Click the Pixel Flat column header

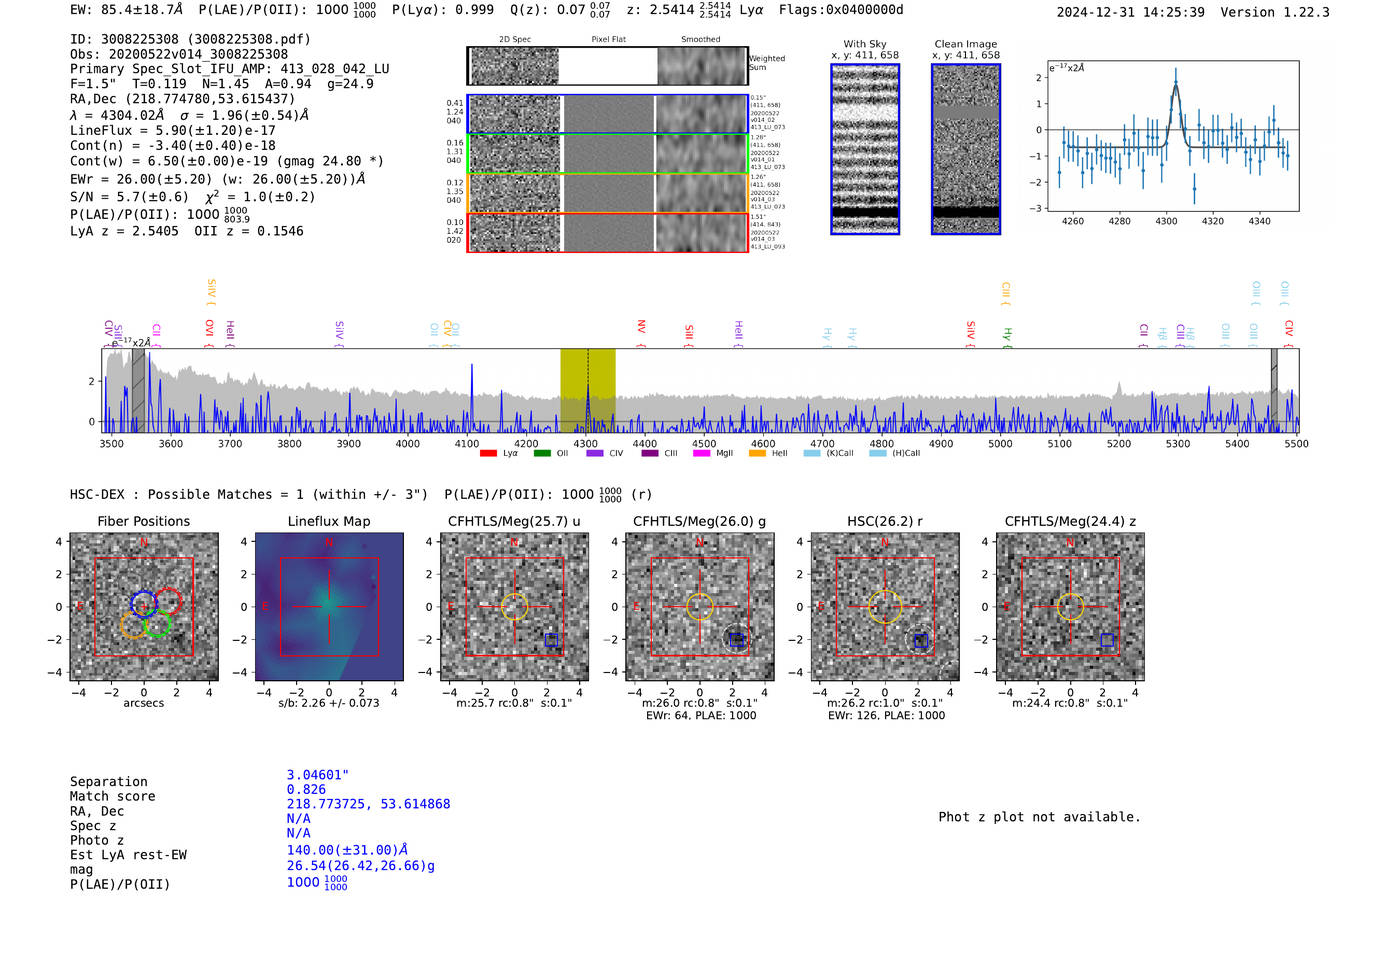click(608, 39)
